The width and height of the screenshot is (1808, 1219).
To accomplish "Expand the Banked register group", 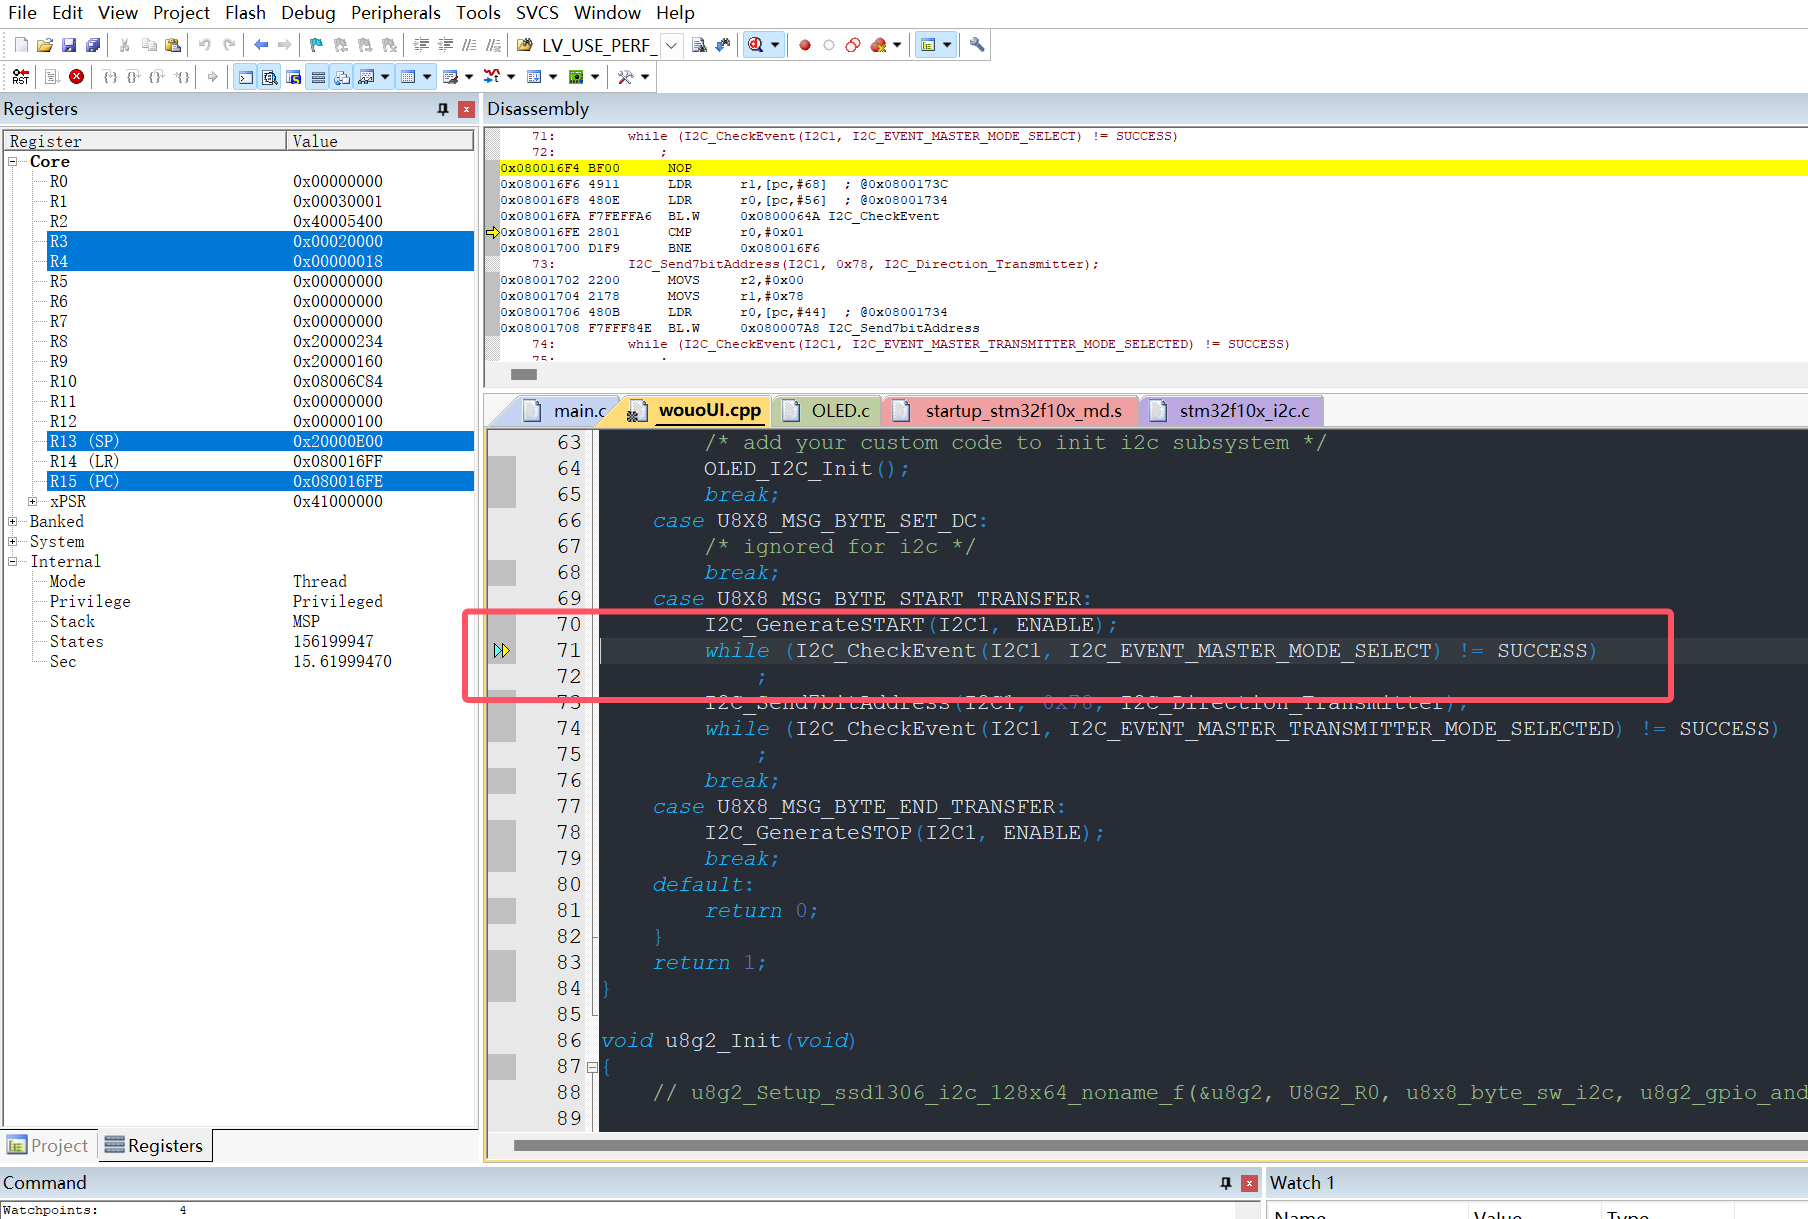I will 13,522.
